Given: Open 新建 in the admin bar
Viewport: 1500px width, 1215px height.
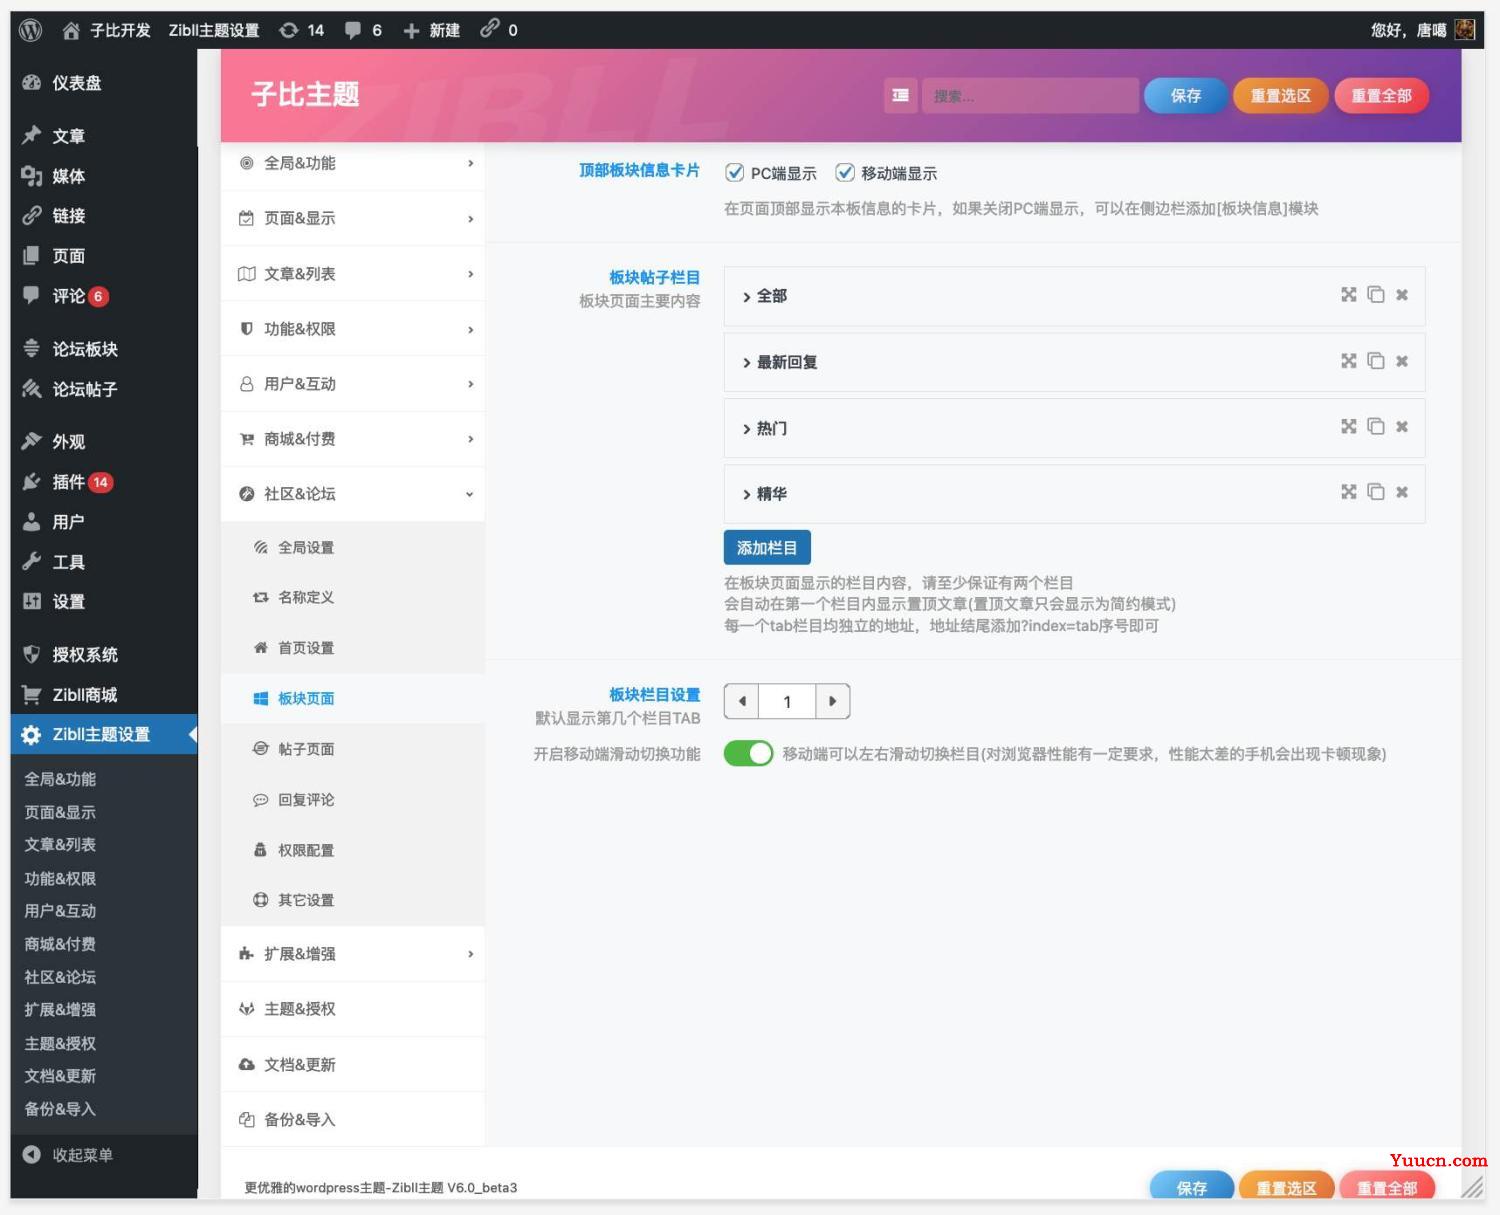Looking at the screenshot, I should pyautogui.click(x=432, y=30).
